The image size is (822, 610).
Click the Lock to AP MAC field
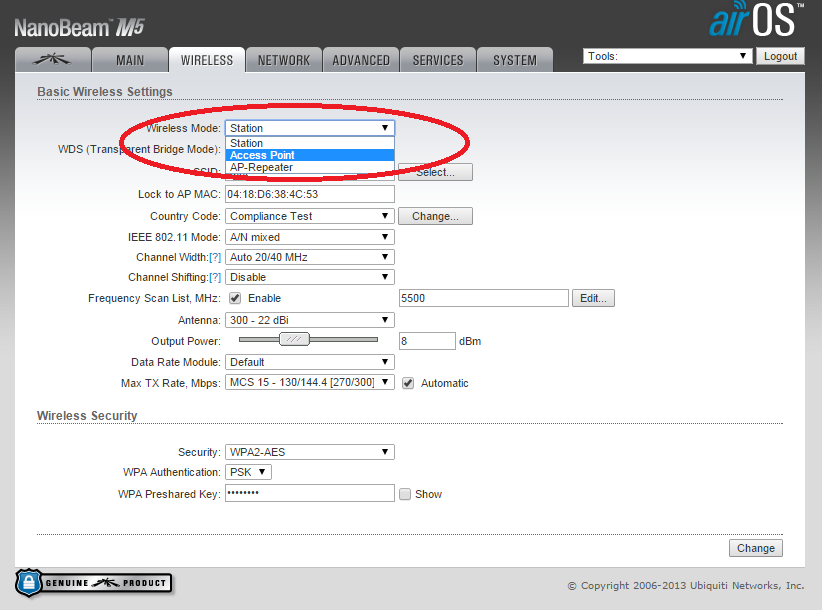[309, 194]
